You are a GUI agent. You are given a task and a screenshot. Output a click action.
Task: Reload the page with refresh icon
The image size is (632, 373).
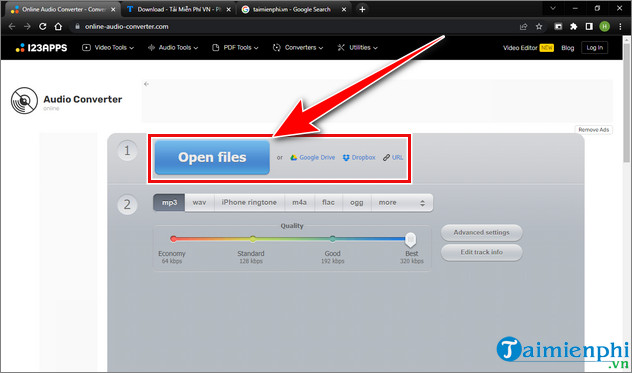coord(42,27)
